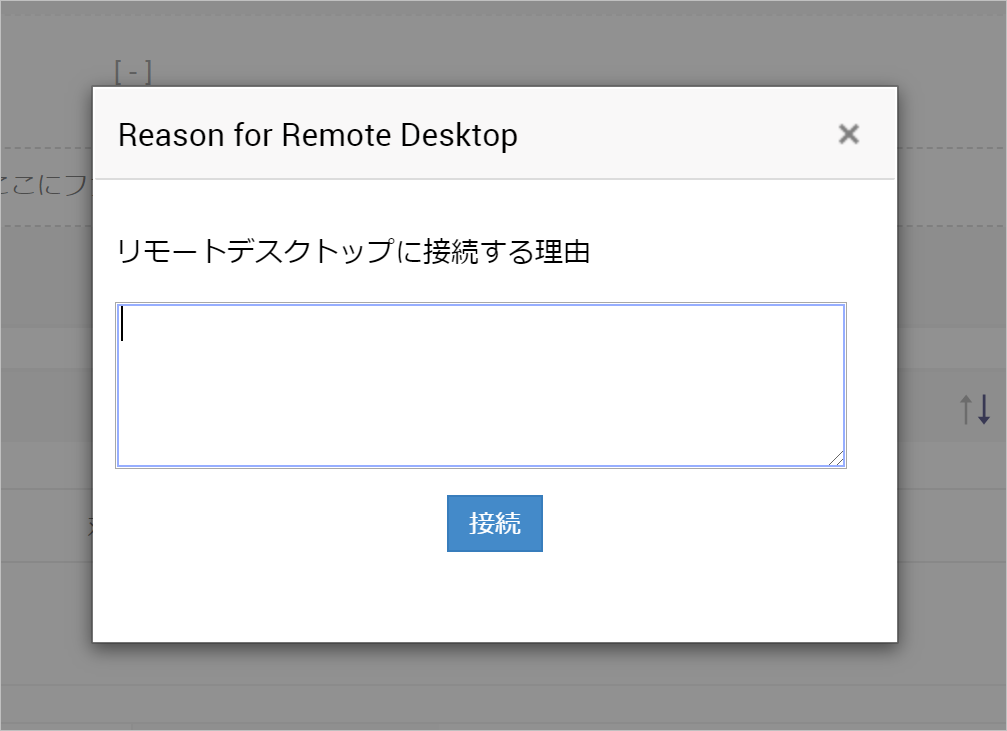1007x731 pixels.
Task: Click the dimmed backdrop above the dialog
Action: (500, 42)
